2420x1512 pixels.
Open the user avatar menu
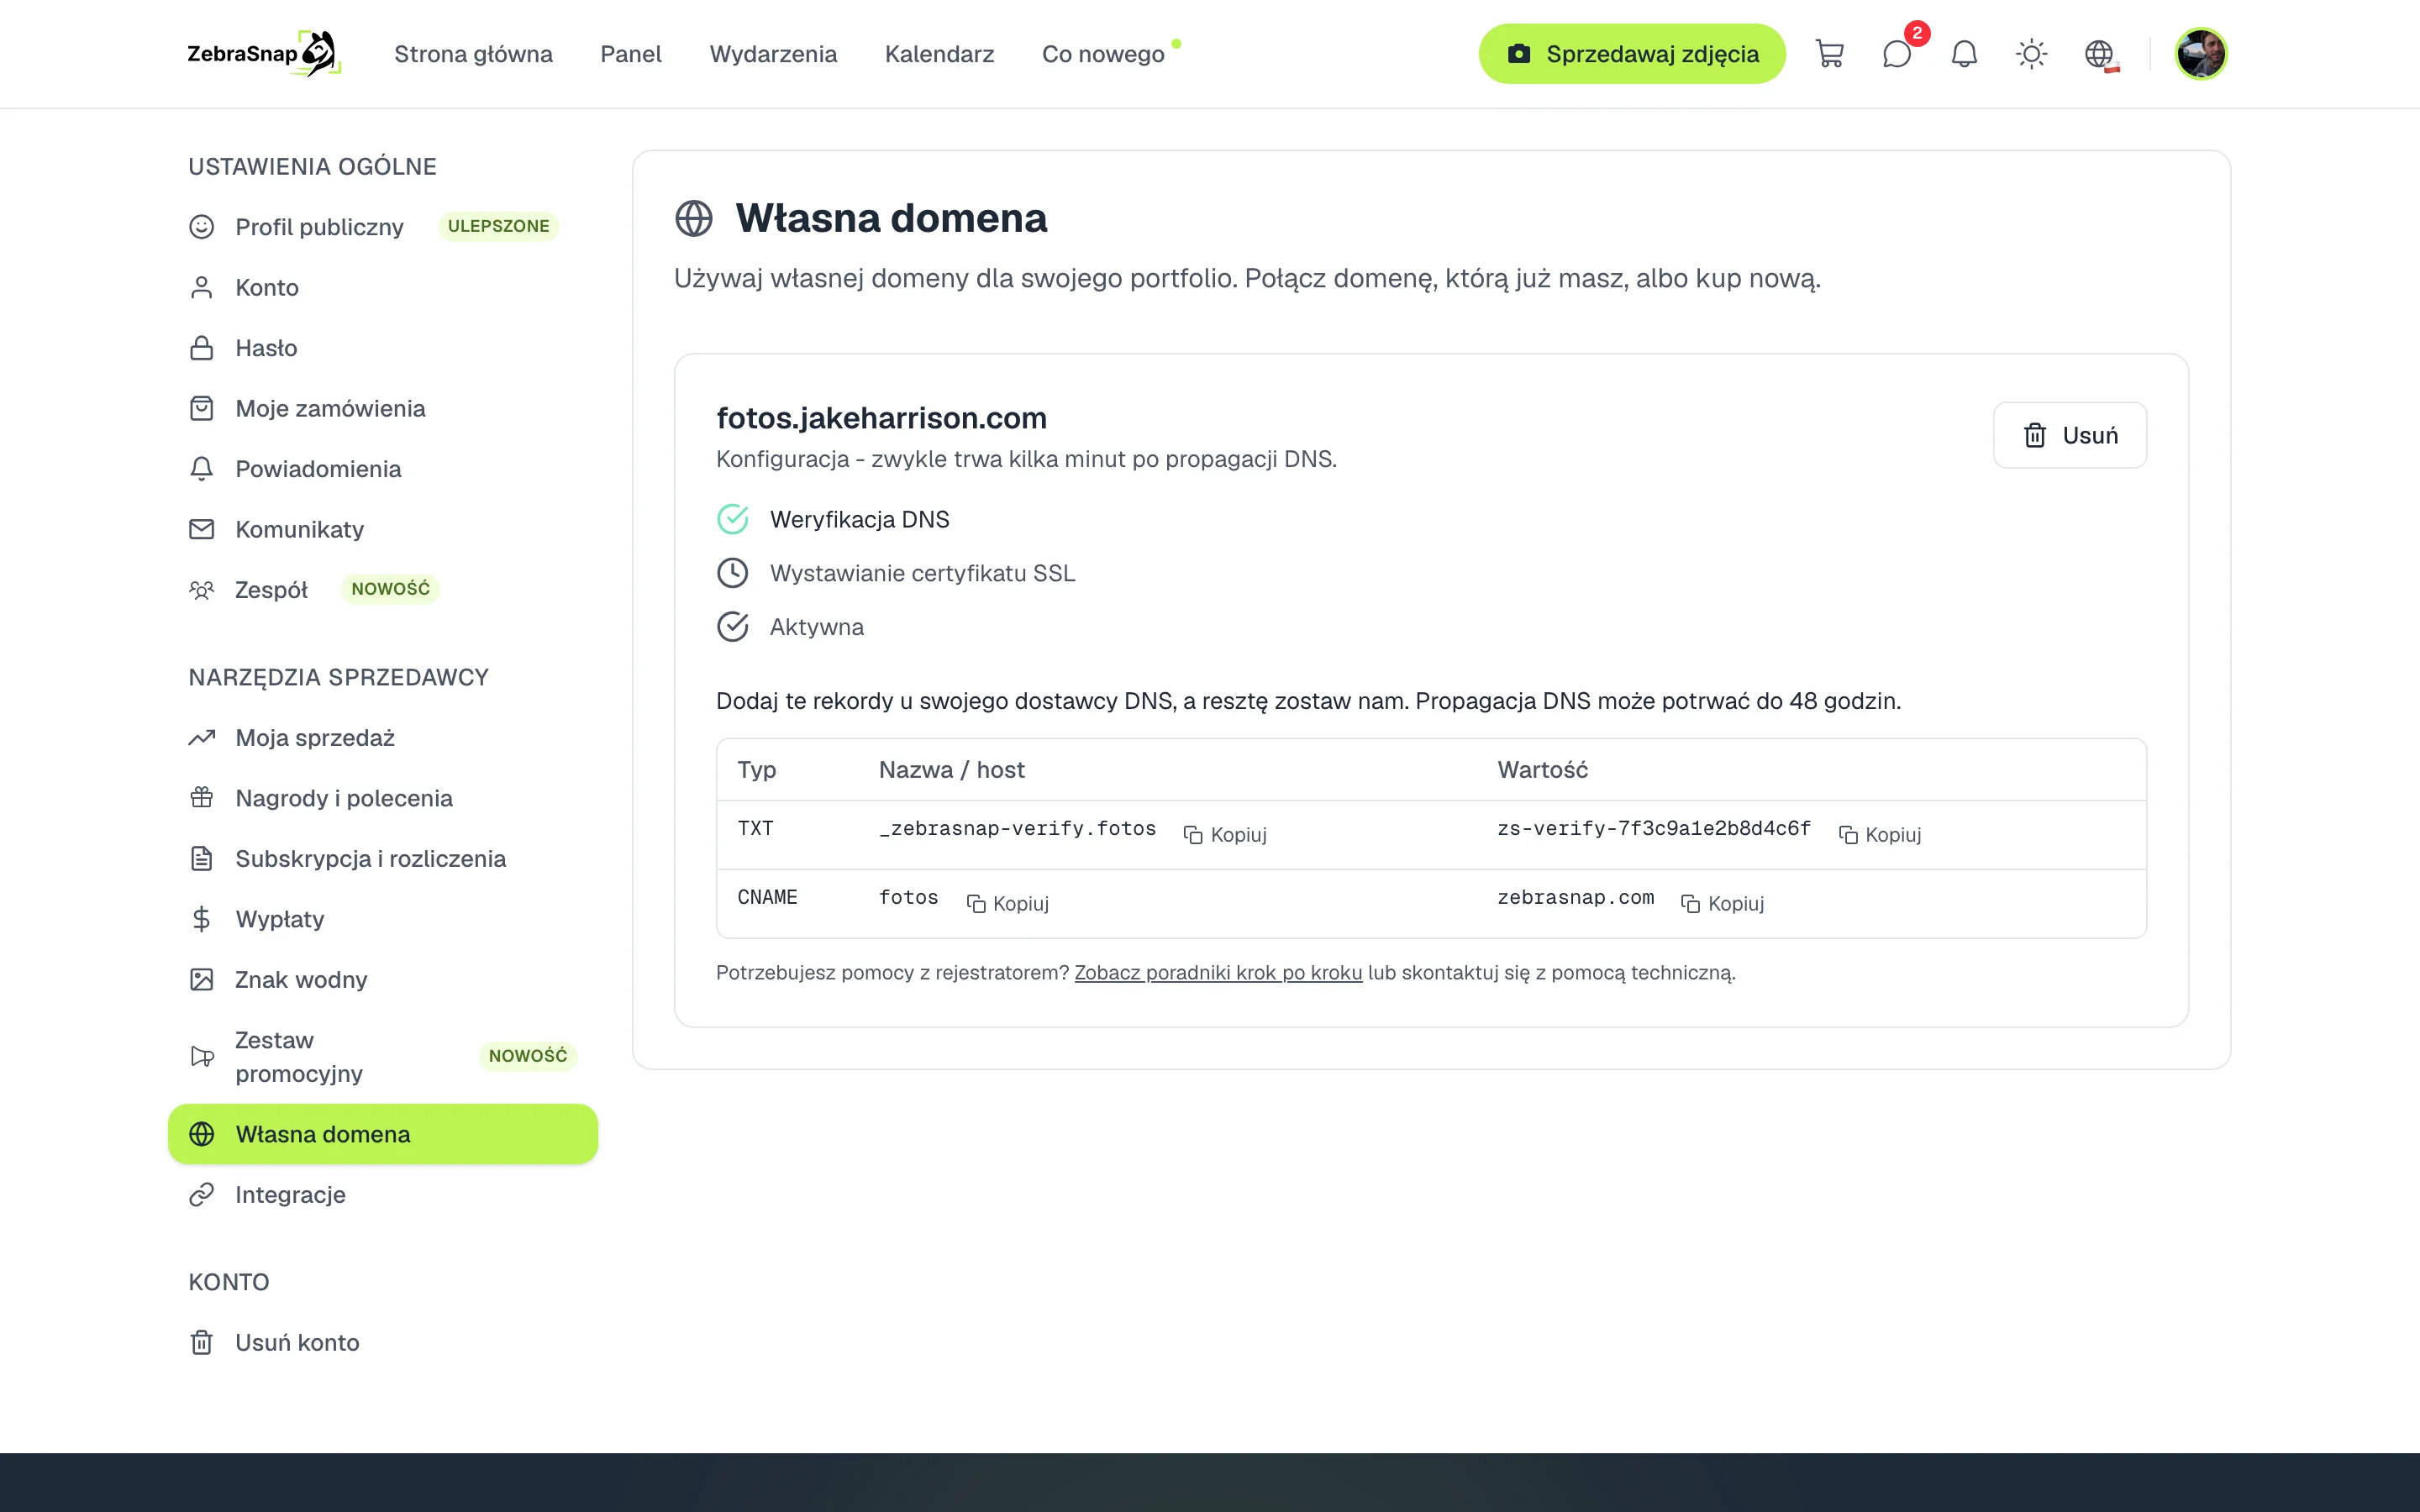point(2201,54)
